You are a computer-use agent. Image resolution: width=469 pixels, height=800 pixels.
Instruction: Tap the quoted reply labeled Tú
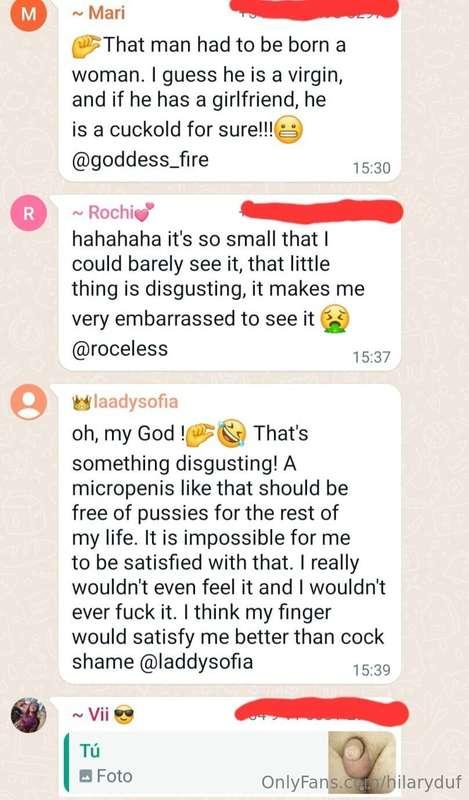[x=231, y=763]
